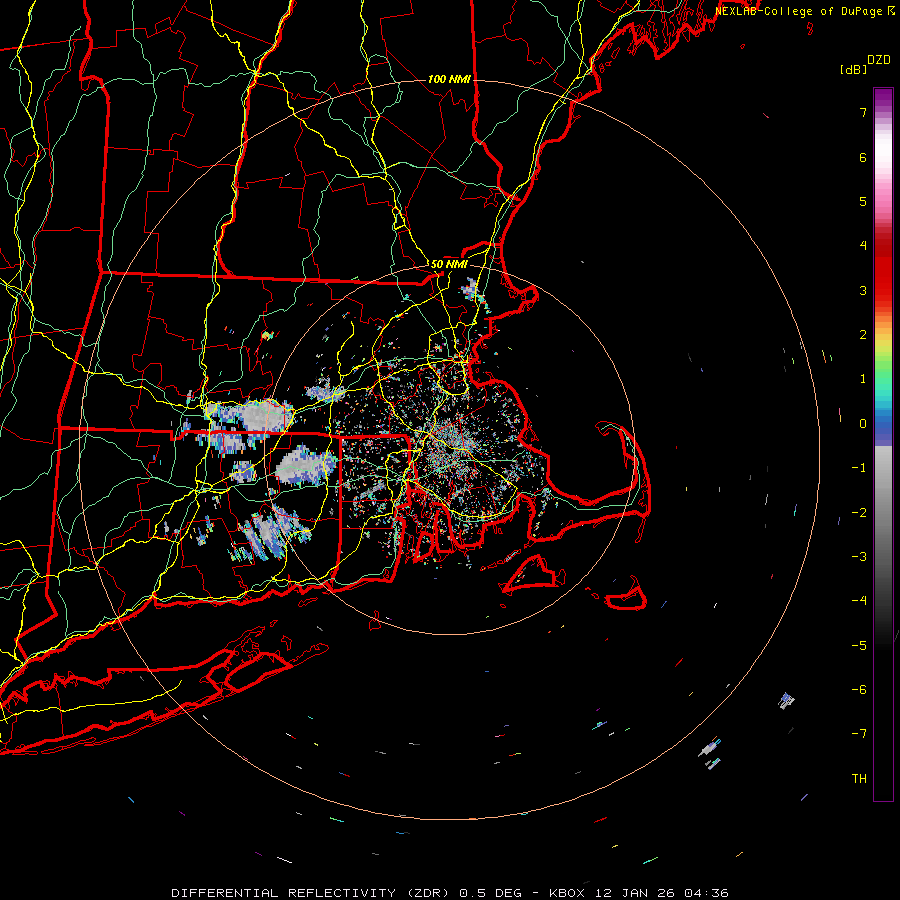Click the -6 tick label on legend

pyautogui.click(x=859, y=690)
